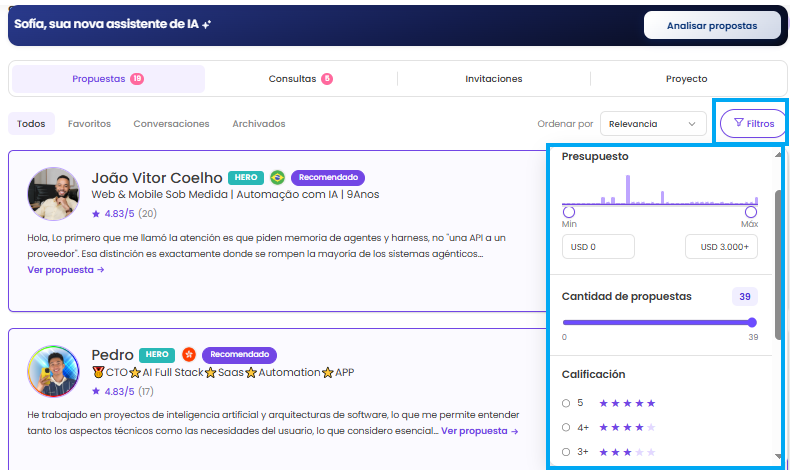The height and width of the screenshot is (470, 790).
Task: Switch to the Consultas tab
Action: [301, 79]
